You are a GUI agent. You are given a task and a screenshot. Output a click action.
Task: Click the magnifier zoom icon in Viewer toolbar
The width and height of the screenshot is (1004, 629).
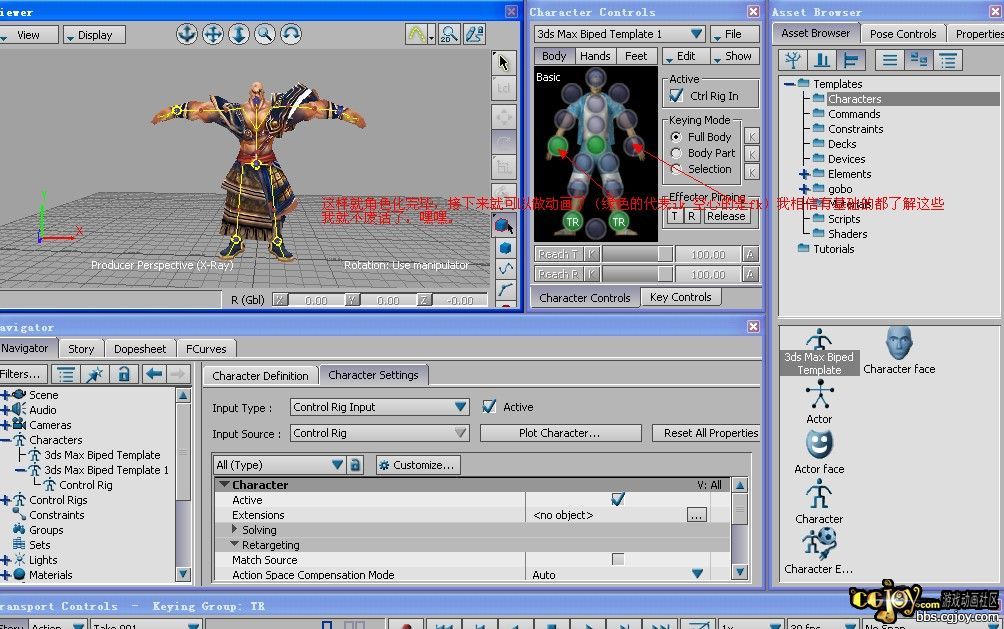[x=264, y=34]
